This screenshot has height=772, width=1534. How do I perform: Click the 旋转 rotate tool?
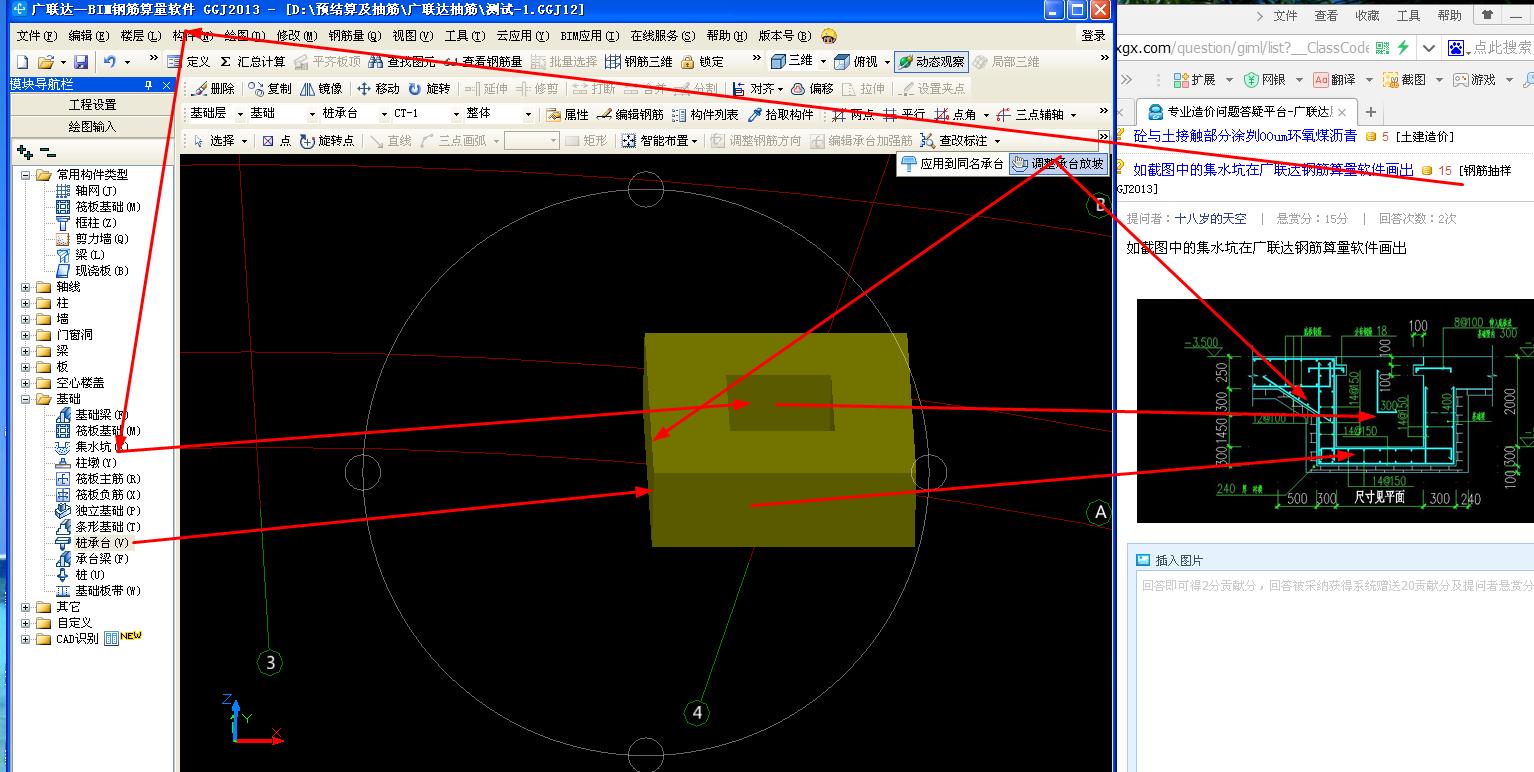(x=428, y=89)
